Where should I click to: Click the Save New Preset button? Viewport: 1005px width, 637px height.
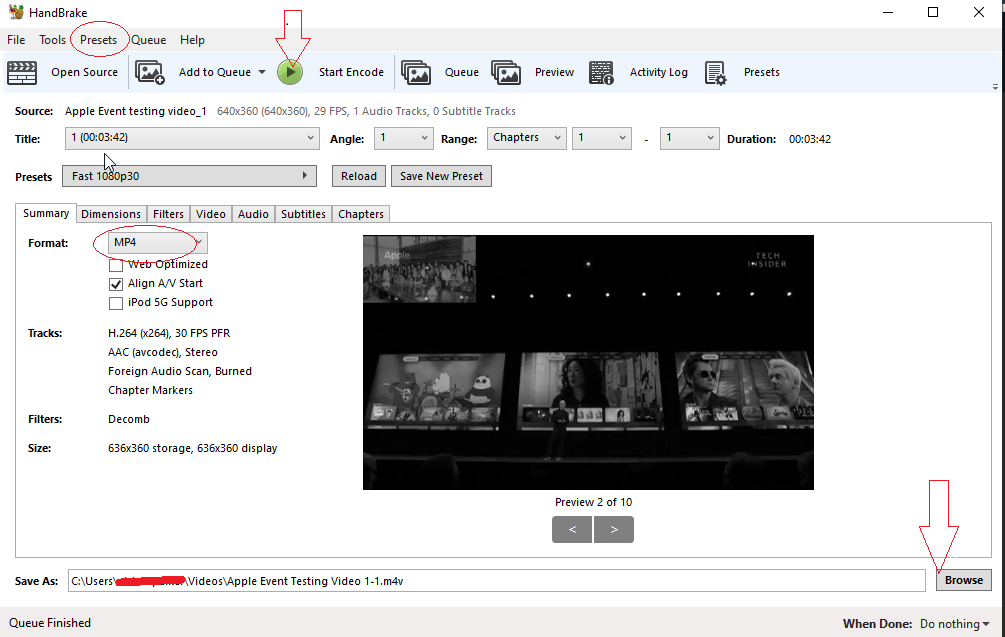[443, 175]
